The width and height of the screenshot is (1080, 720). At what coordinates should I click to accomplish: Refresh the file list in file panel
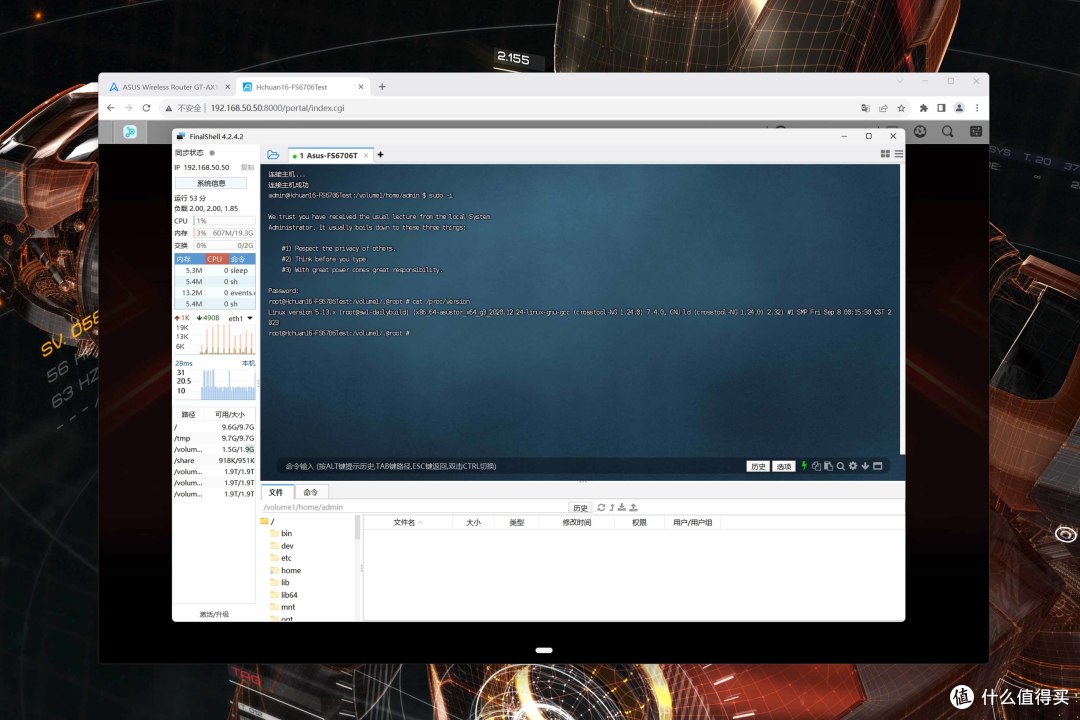click(601, 507)
